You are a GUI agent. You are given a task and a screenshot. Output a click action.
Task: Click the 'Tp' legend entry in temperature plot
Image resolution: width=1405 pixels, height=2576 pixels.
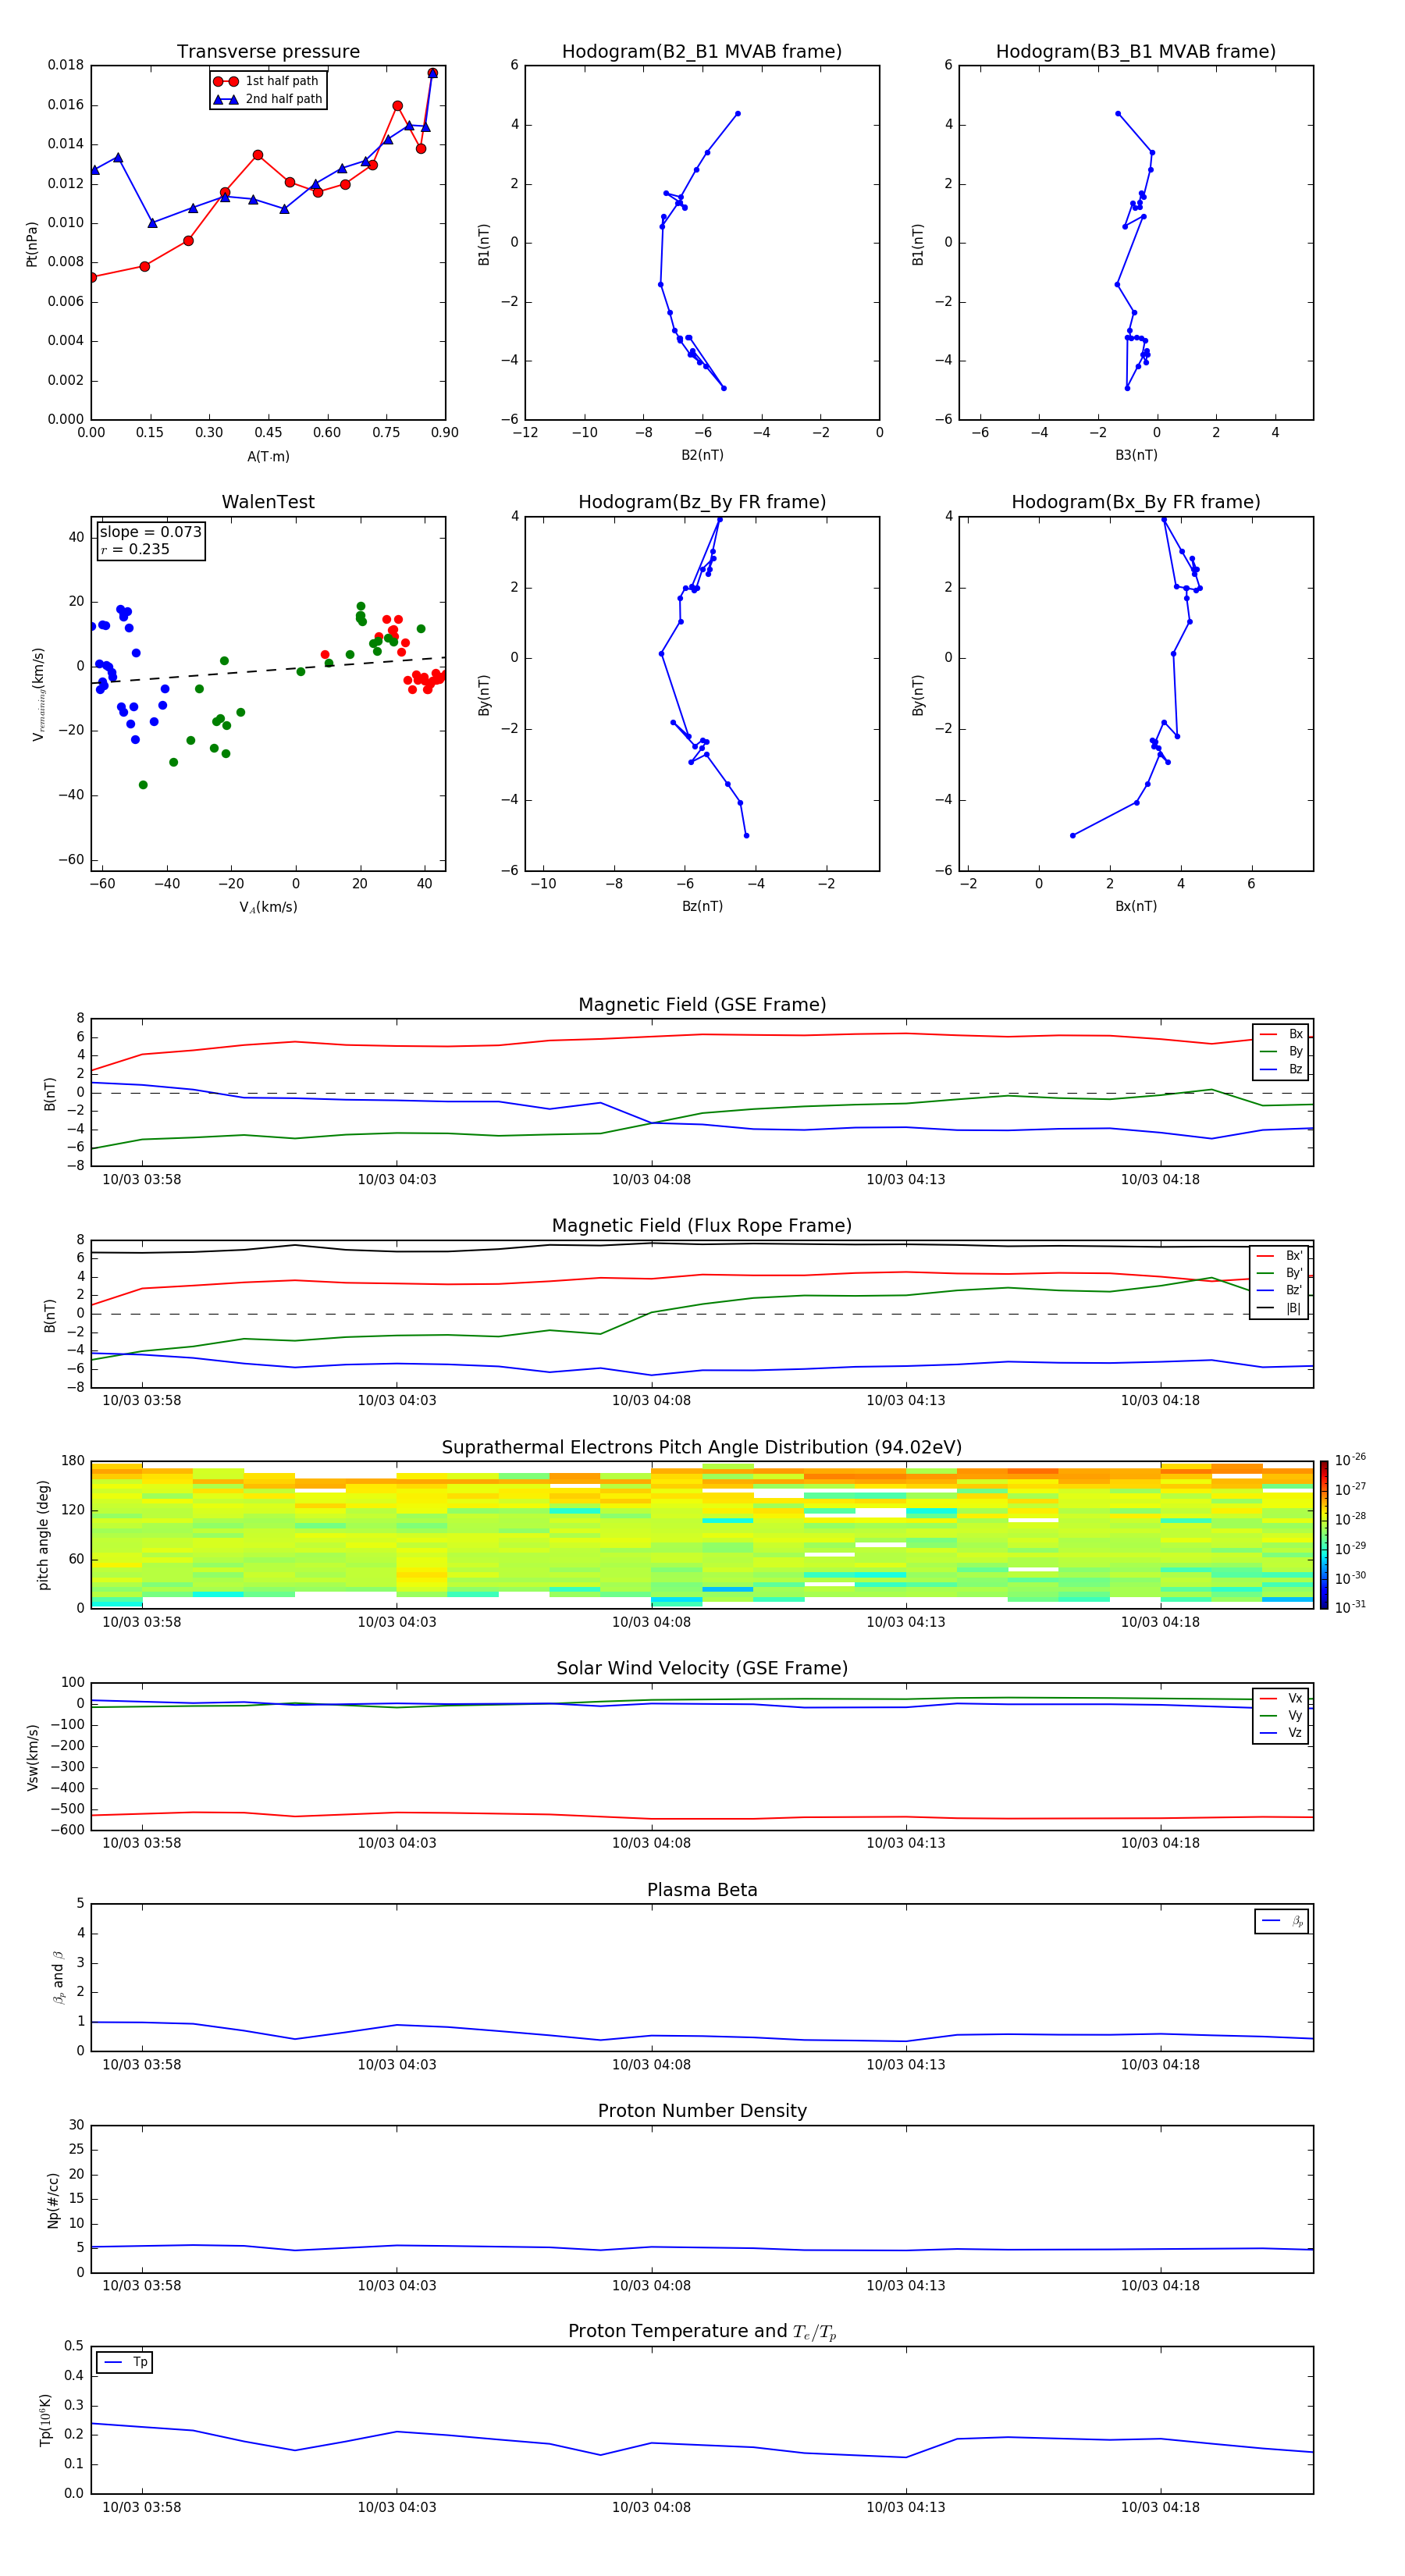click(x=125, y=2362)
